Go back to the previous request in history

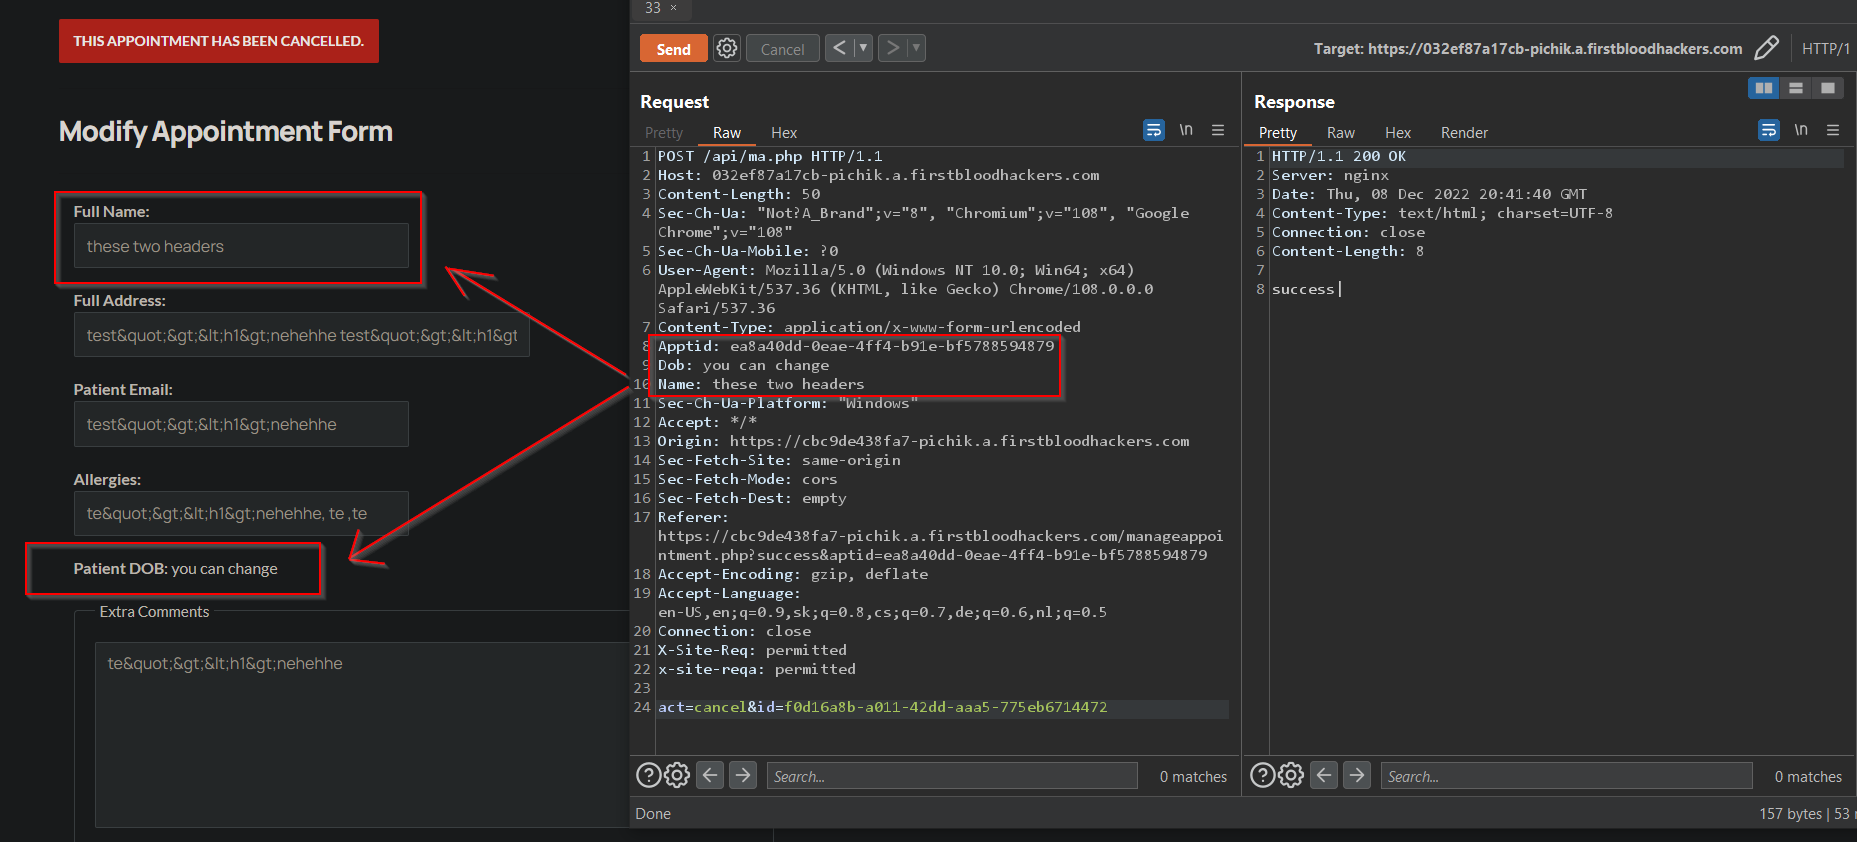[x=839, y=48]
